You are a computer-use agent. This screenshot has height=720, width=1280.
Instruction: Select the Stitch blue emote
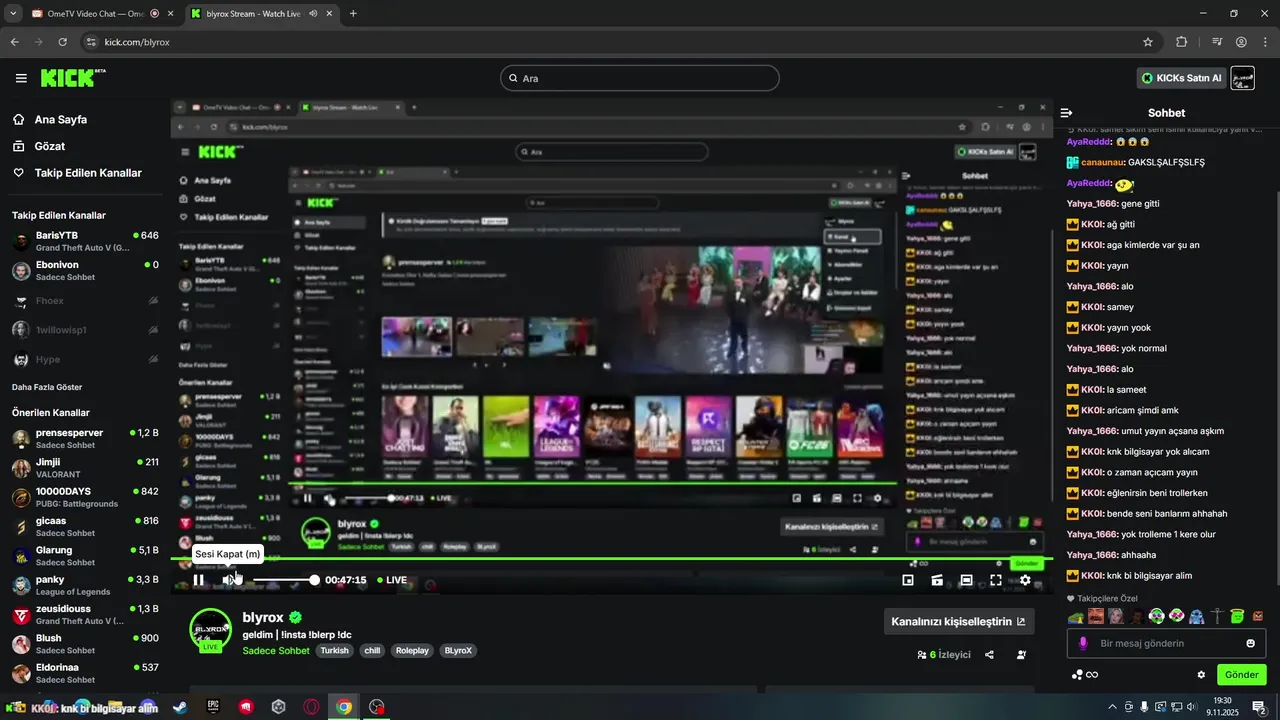(1196, 616)
